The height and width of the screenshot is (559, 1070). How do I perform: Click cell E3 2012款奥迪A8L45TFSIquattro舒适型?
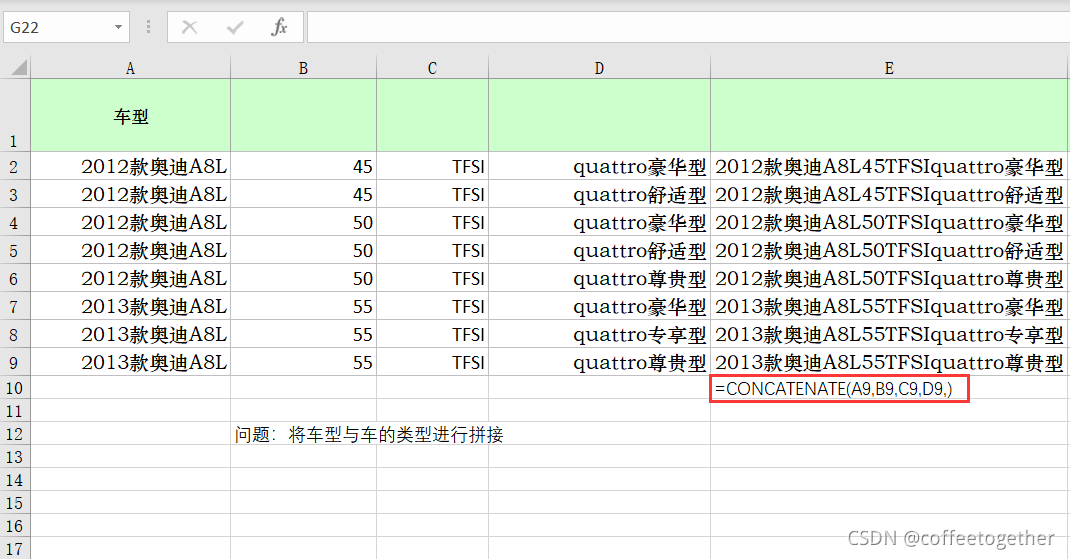889,195
